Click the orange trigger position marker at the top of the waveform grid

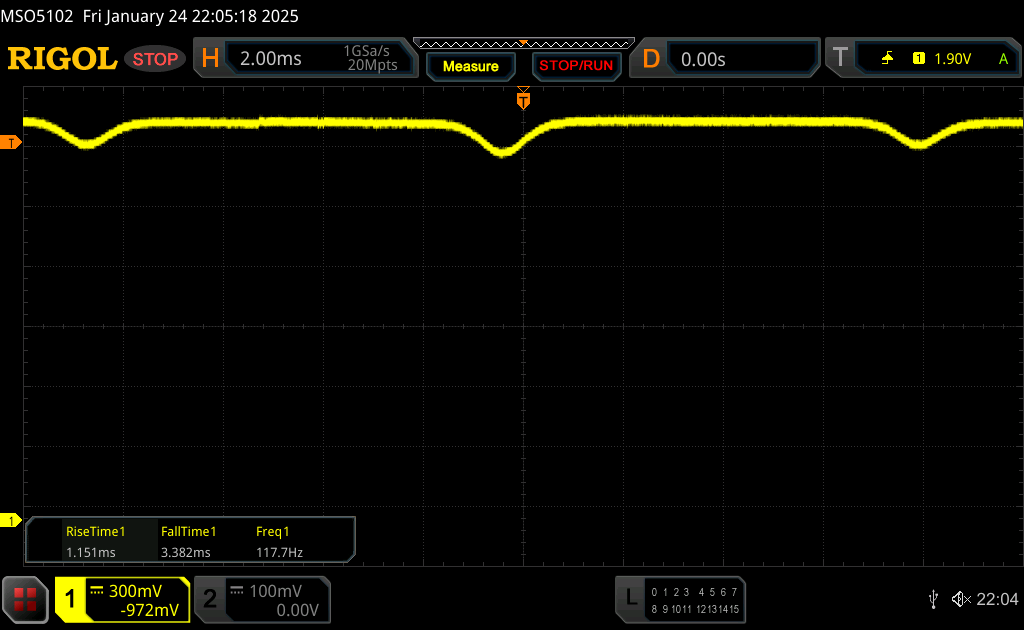coord(523,99)
